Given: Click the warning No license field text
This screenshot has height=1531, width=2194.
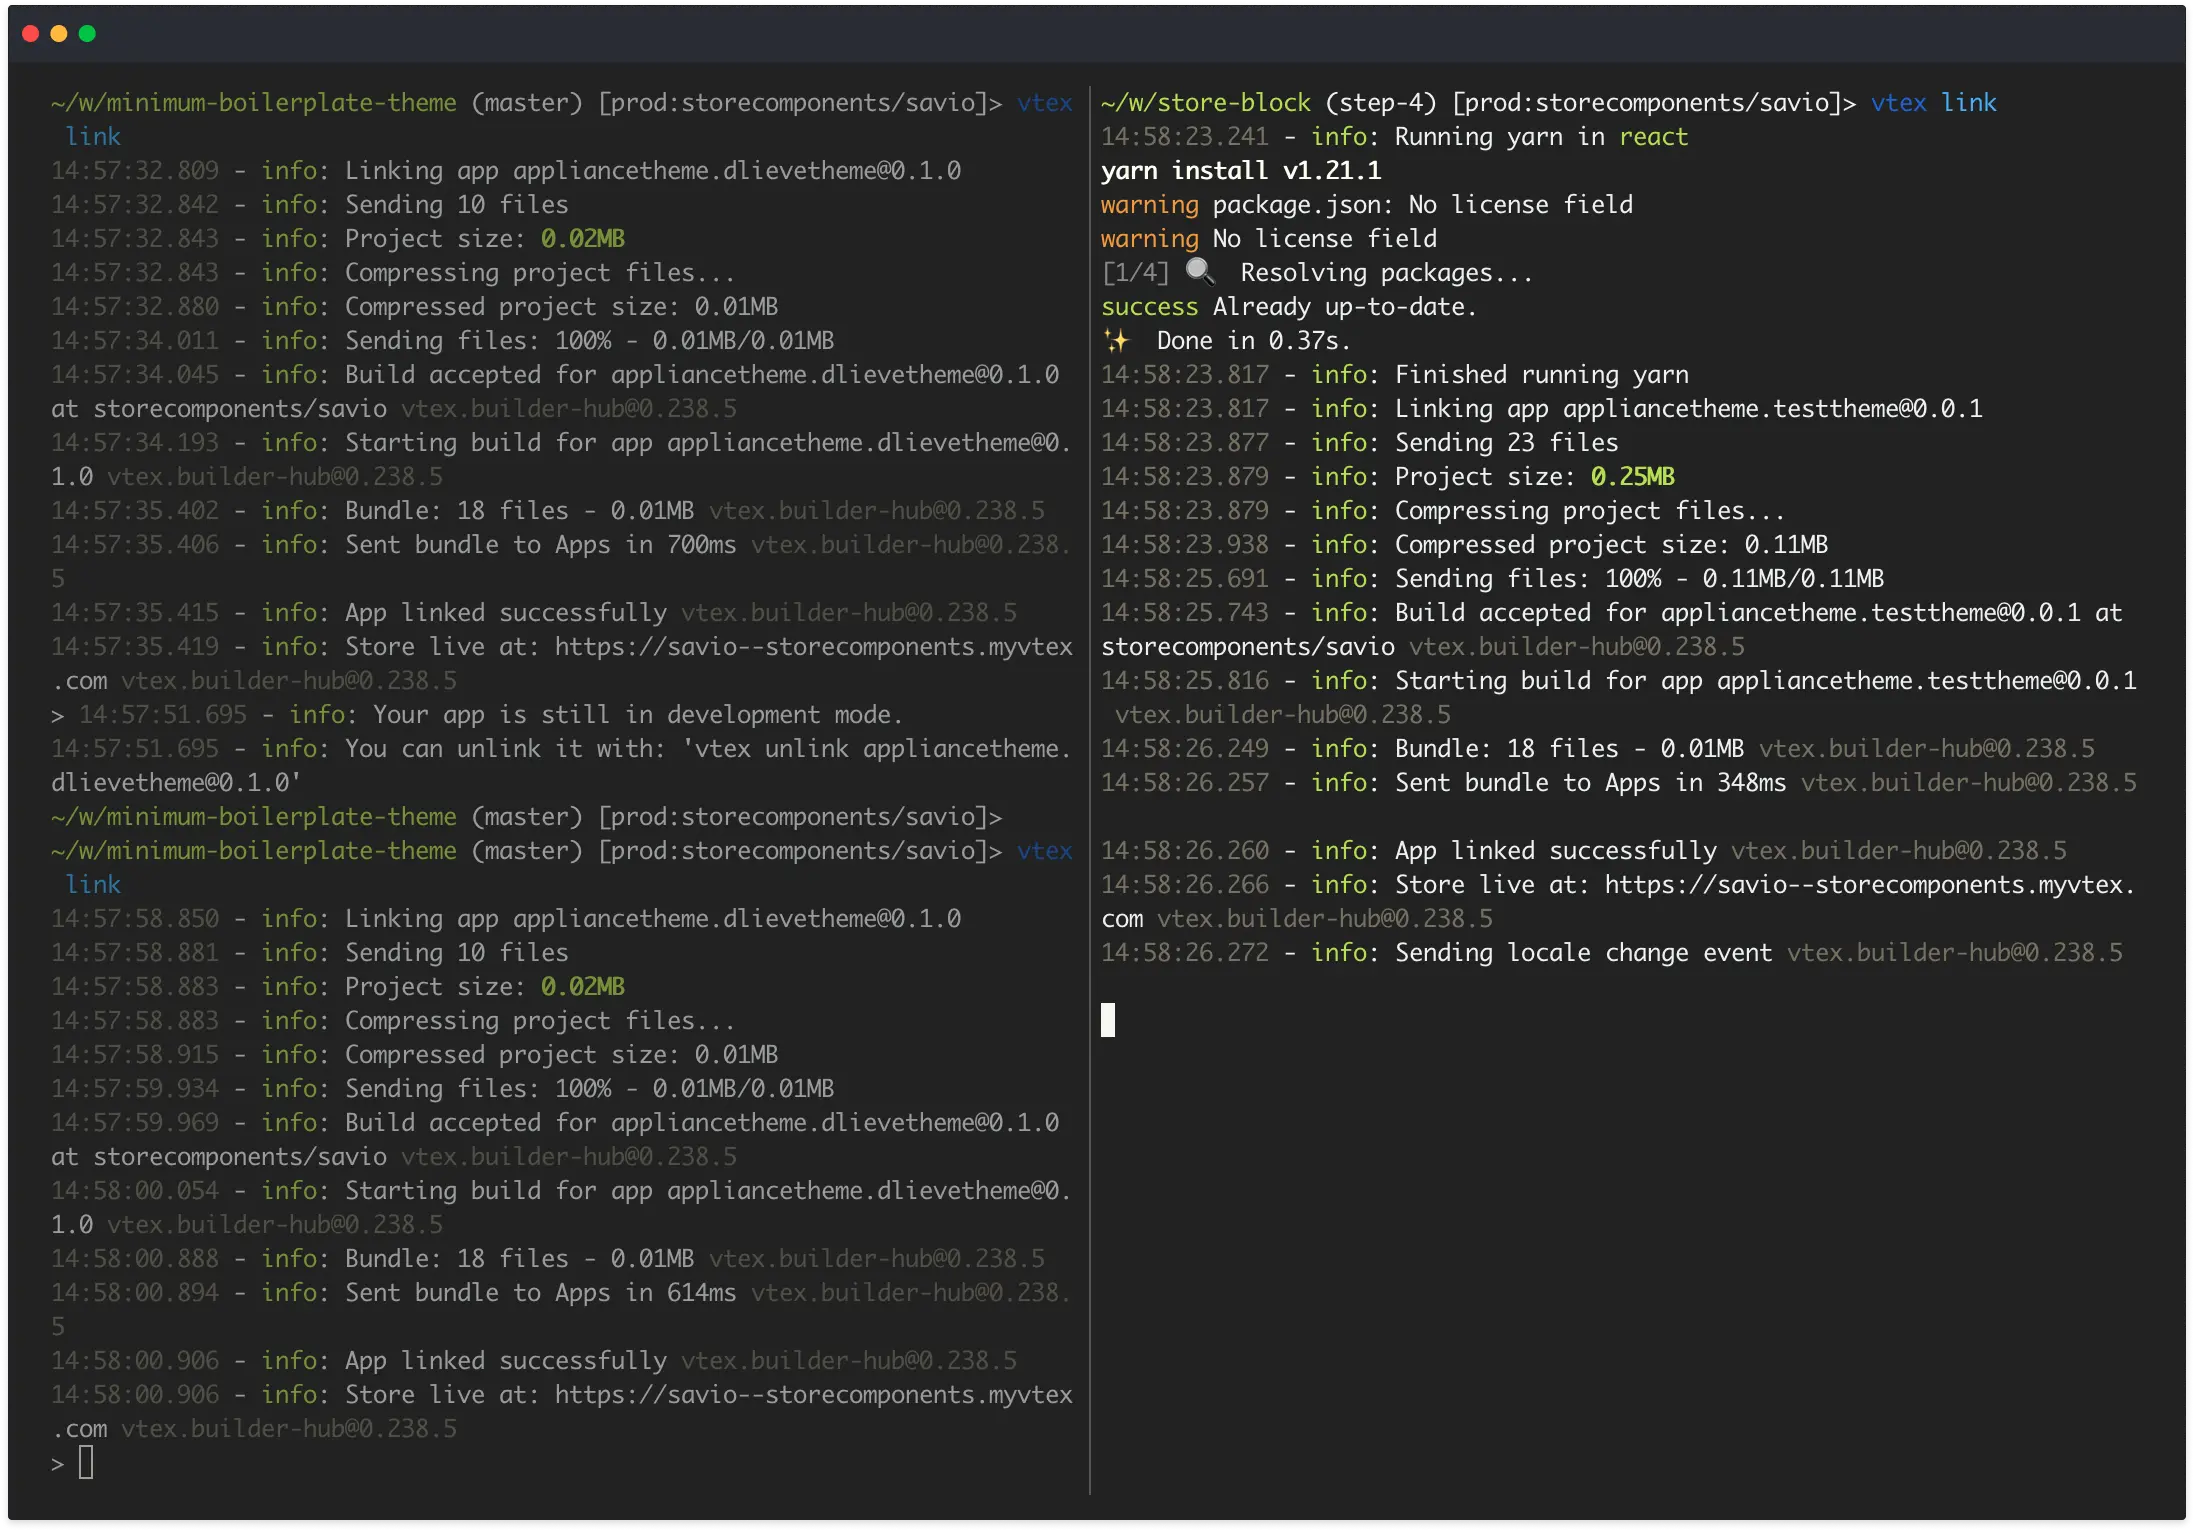Looking at the screenshot, I should pos(1268,238).
